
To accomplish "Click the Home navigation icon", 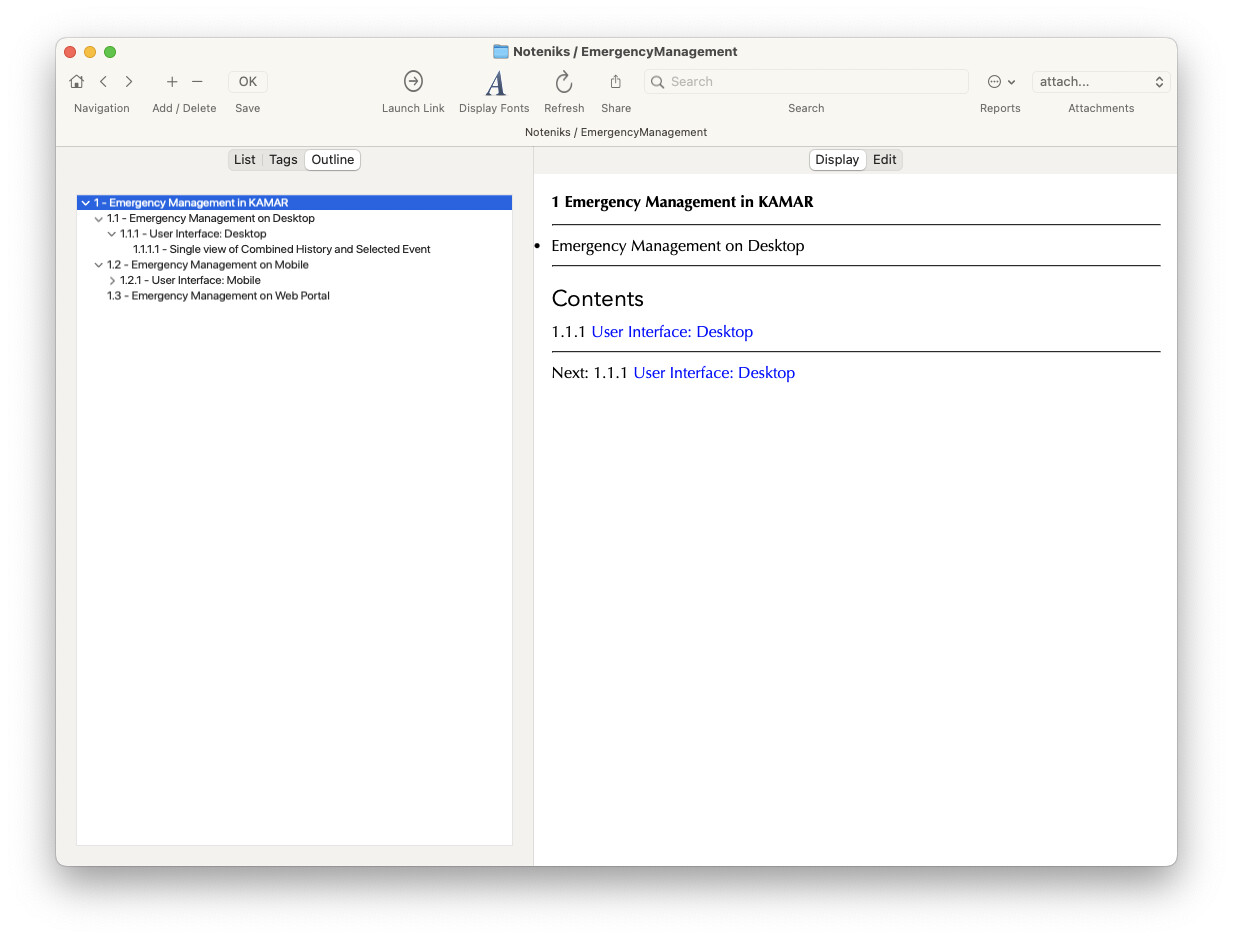I will coord(77,82).
